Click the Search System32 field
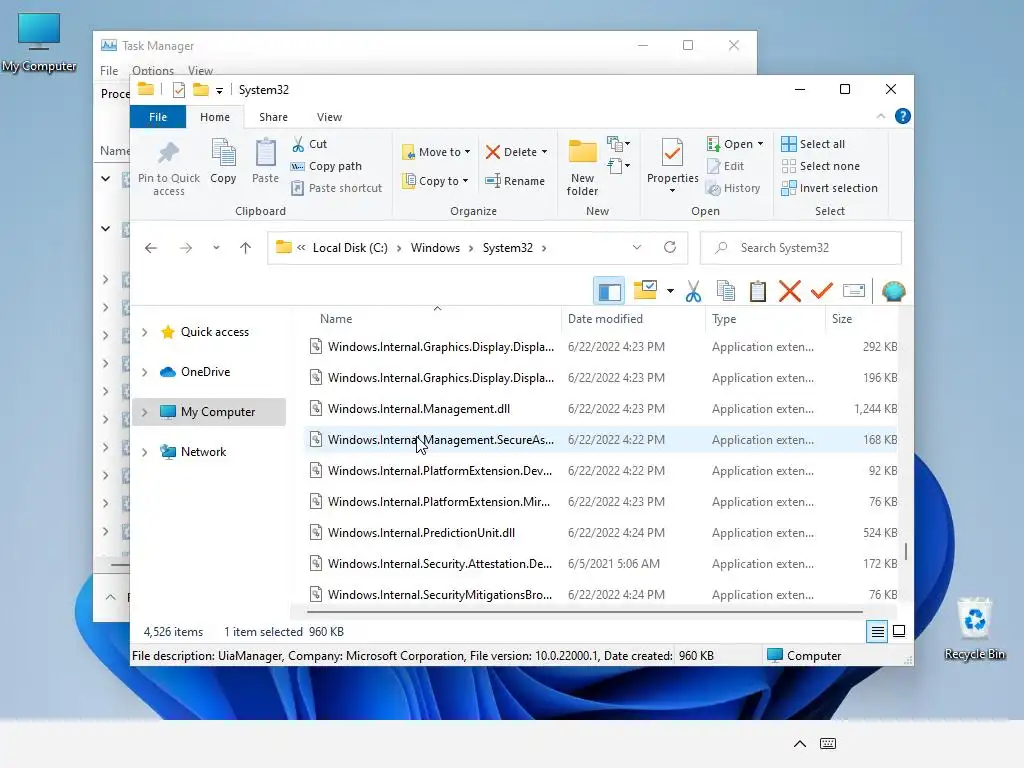The image size is (1024, 768). (801, 248)
